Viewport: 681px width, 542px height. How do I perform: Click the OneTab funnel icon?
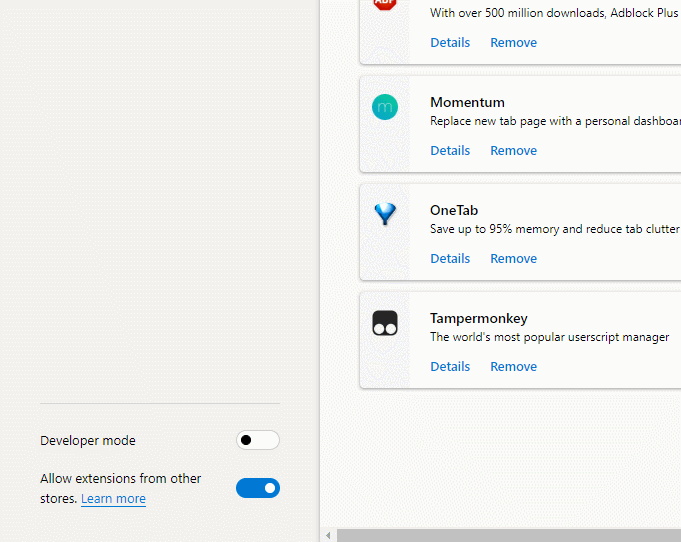click(x=385, y=214)
